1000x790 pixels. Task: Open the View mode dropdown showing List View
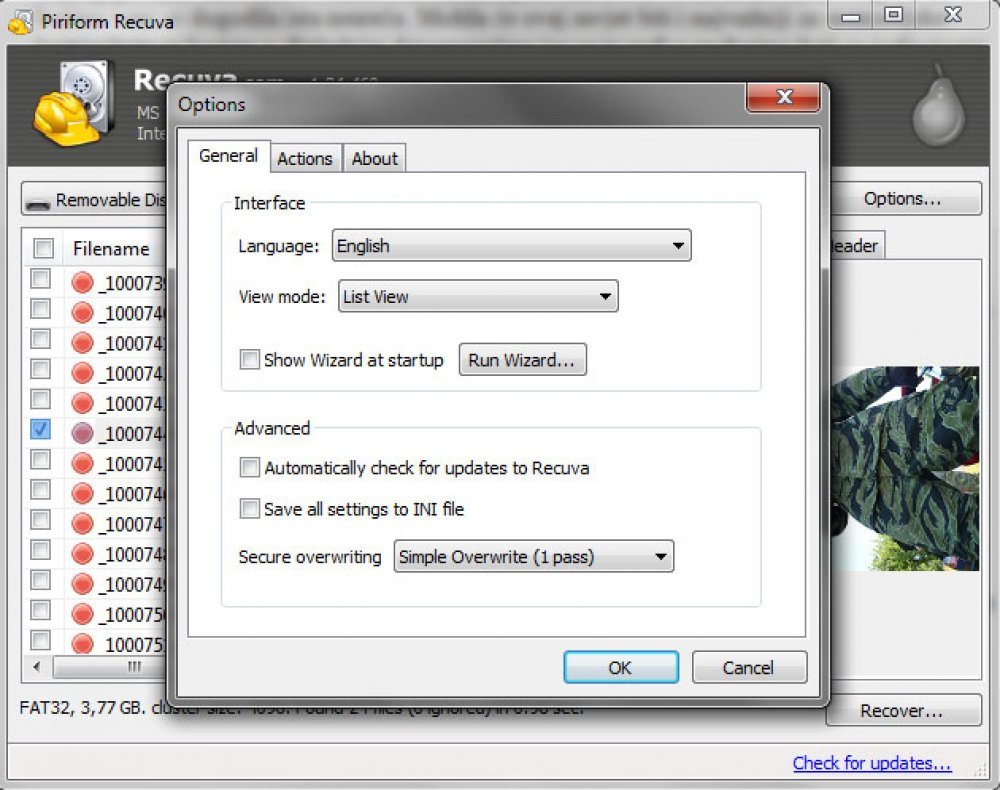click(x=478, y=296)
